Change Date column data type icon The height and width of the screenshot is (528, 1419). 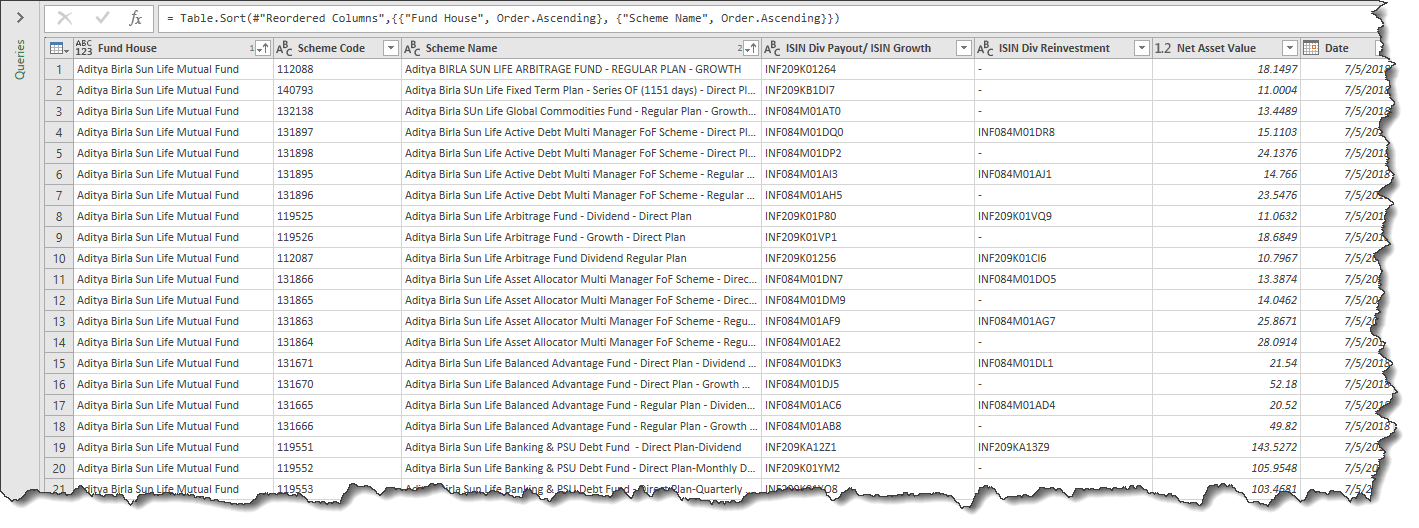(x=1311, y=48)
